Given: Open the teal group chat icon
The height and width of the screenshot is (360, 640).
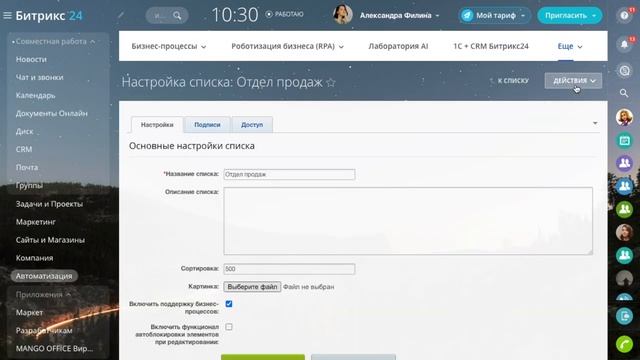Looking at the screenshot, I should [x=624, y=255].
